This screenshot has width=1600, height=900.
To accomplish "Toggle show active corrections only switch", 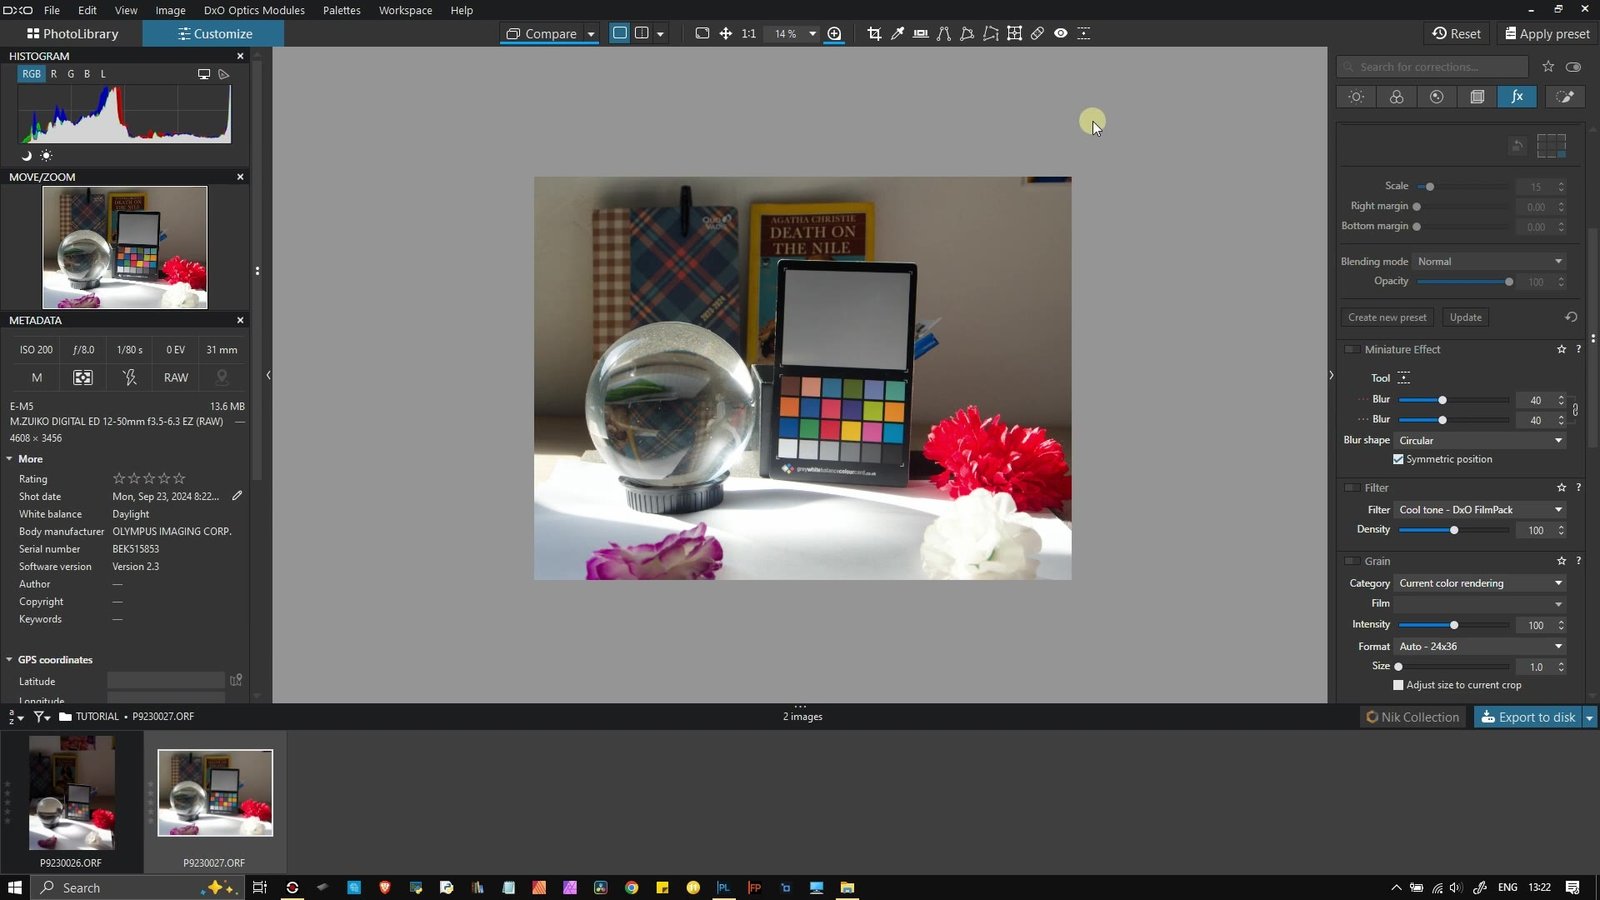I will pyautogui.click(x=1573, y=67).
